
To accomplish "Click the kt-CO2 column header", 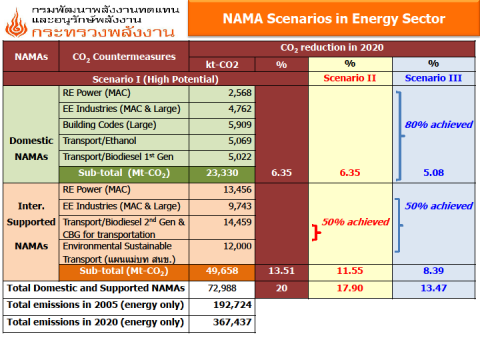I will point(222,64).
